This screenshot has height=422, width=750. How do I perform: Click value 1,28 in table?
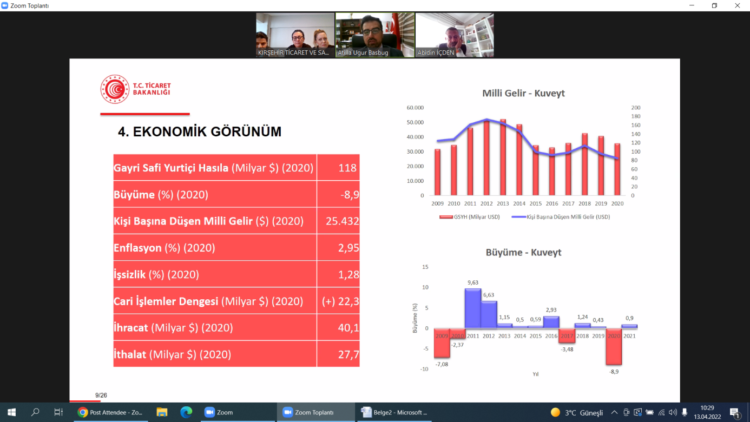pyautogui.click(x=348, y=275)
